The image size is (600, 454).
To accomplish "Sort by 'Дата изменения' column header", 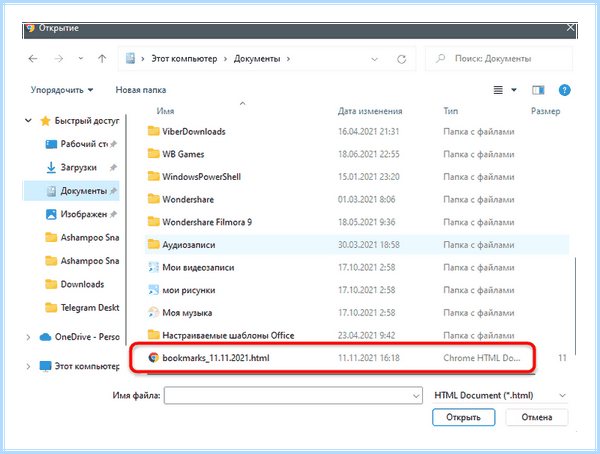I will coord(370,111).
